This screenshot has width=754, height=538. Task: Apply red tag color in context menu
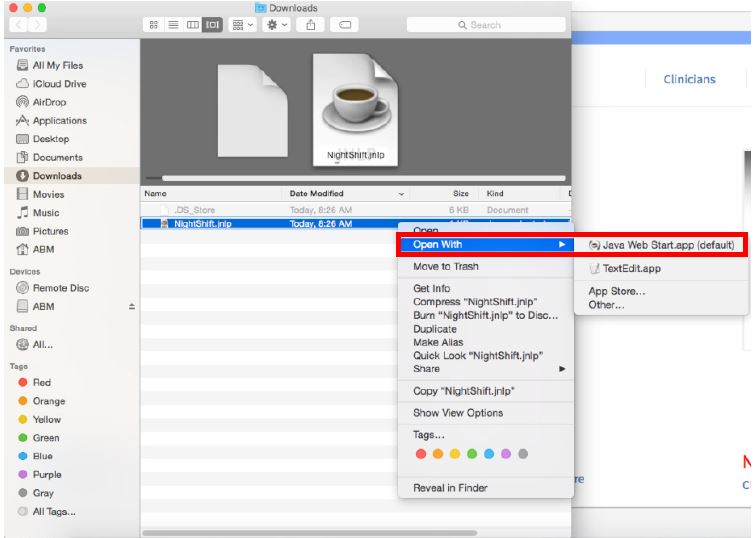tap(421, 454)
